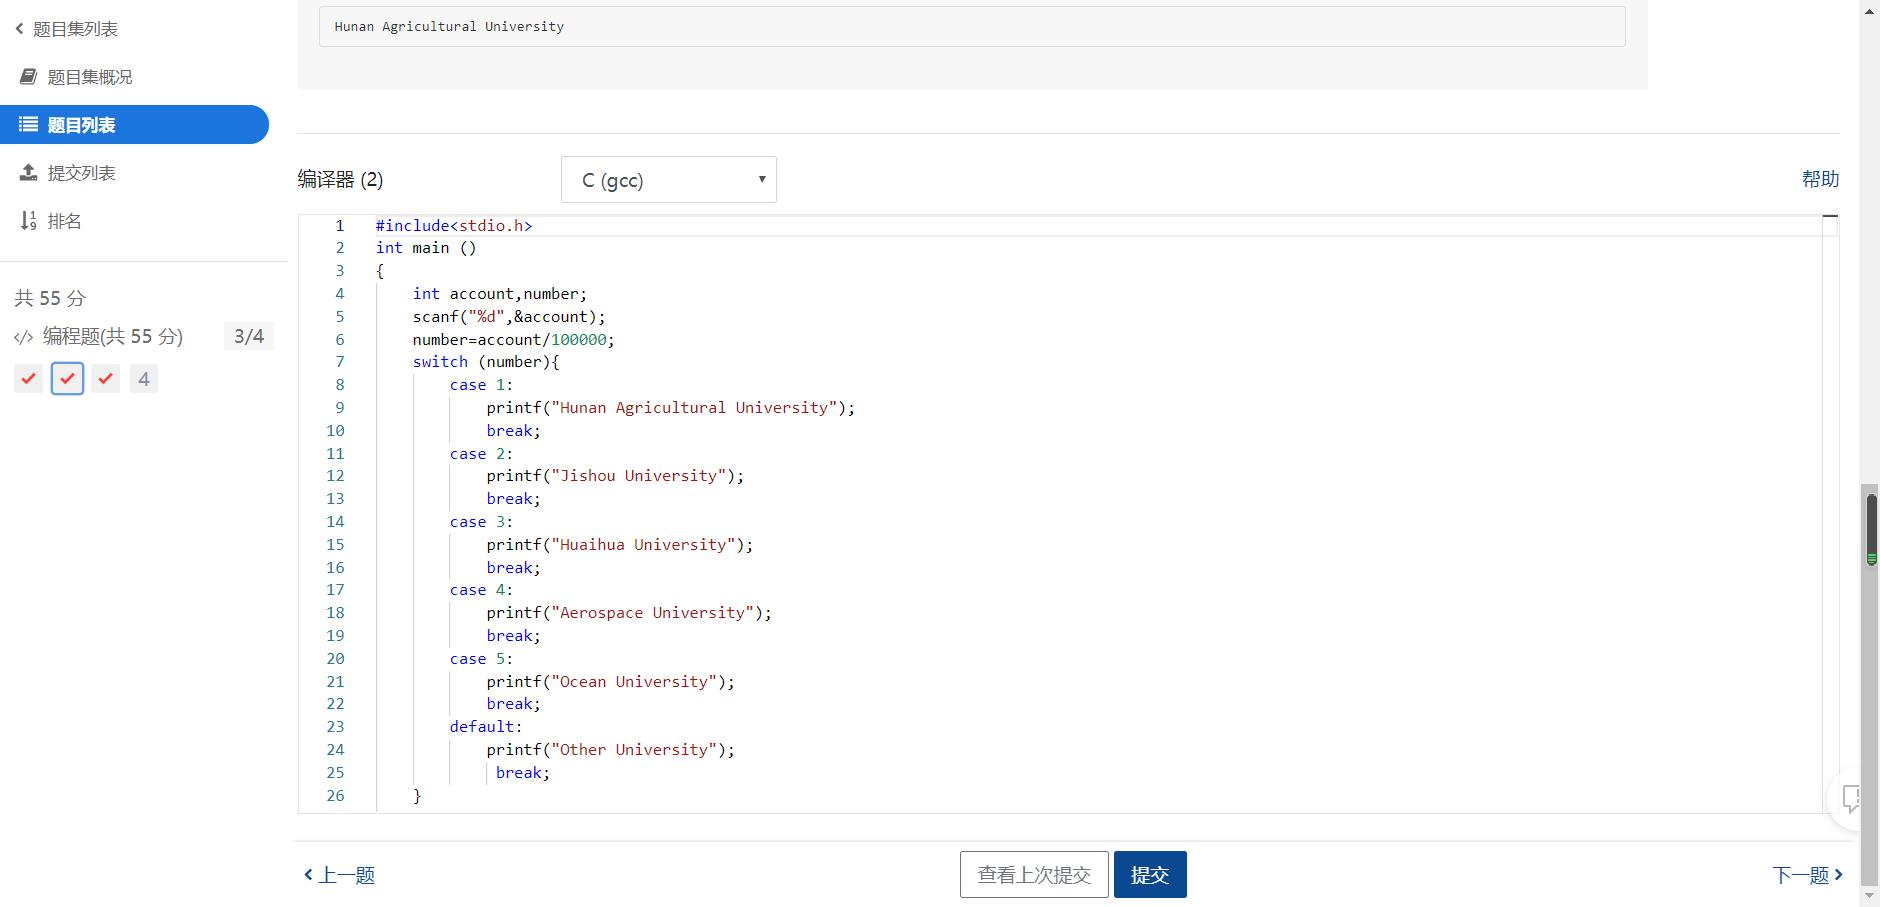
Task: Click the 提交 submit button
Action: (1150, 875)
